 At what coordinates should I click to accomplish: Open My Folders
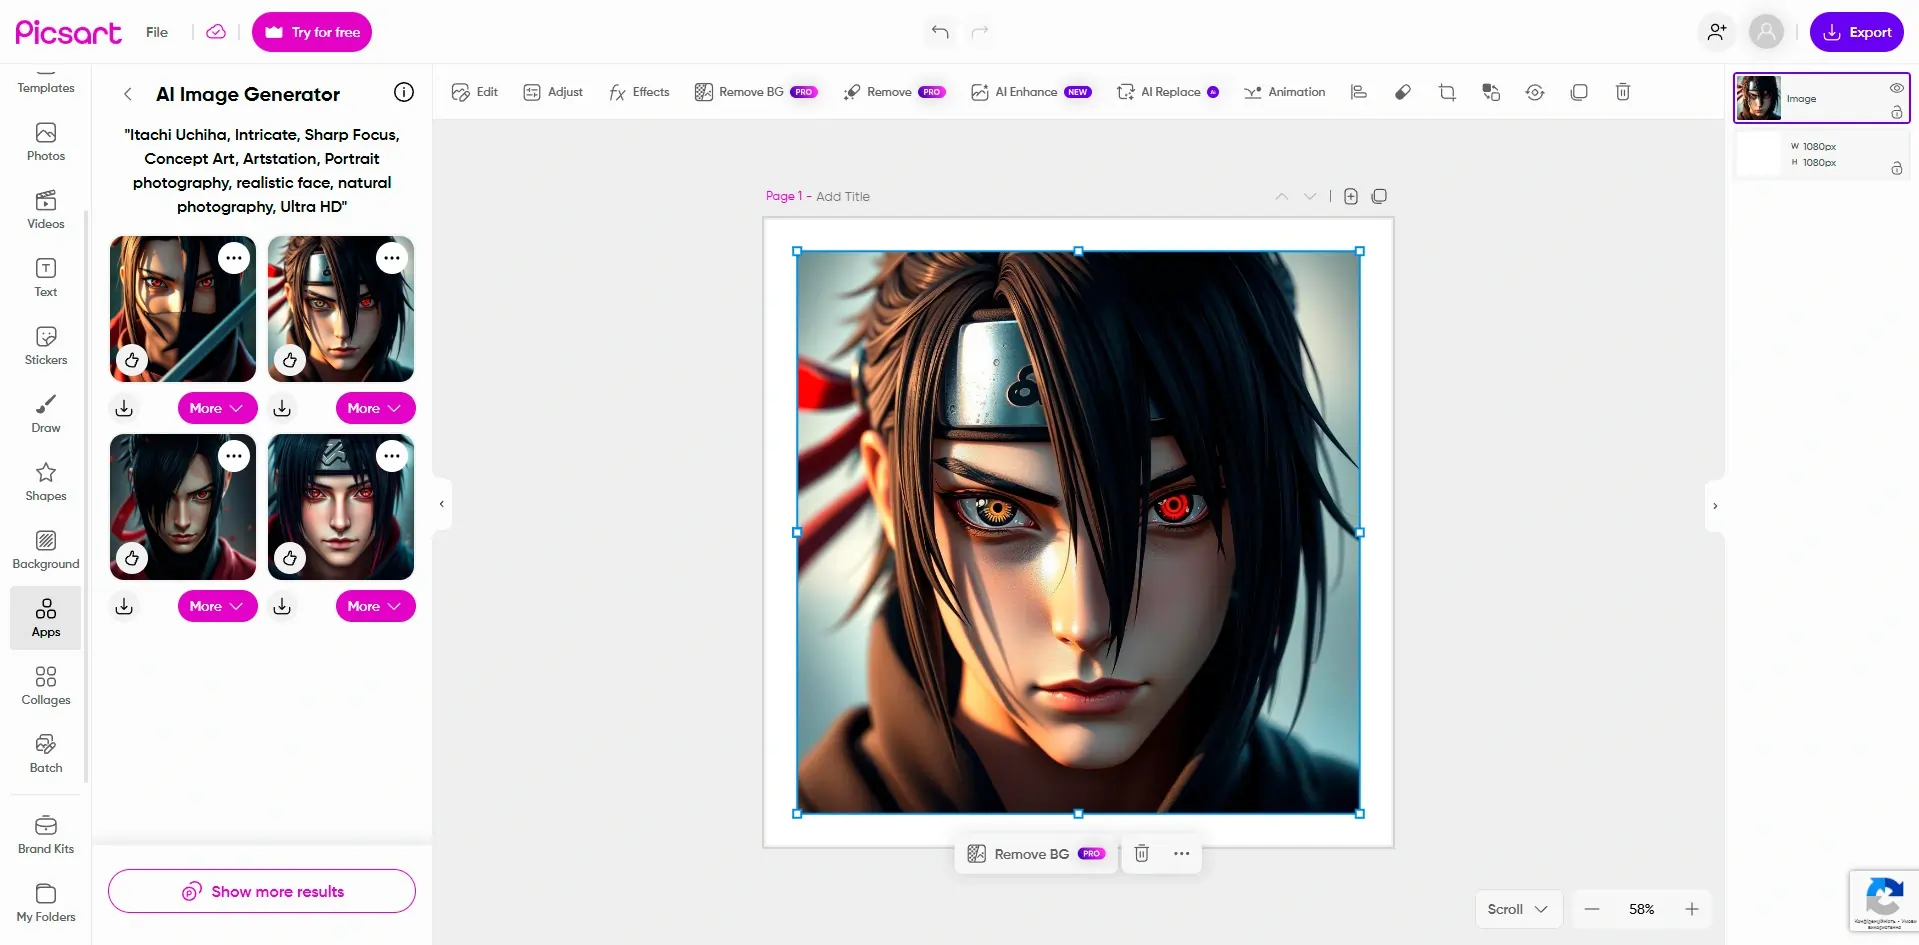pos(46,903)
